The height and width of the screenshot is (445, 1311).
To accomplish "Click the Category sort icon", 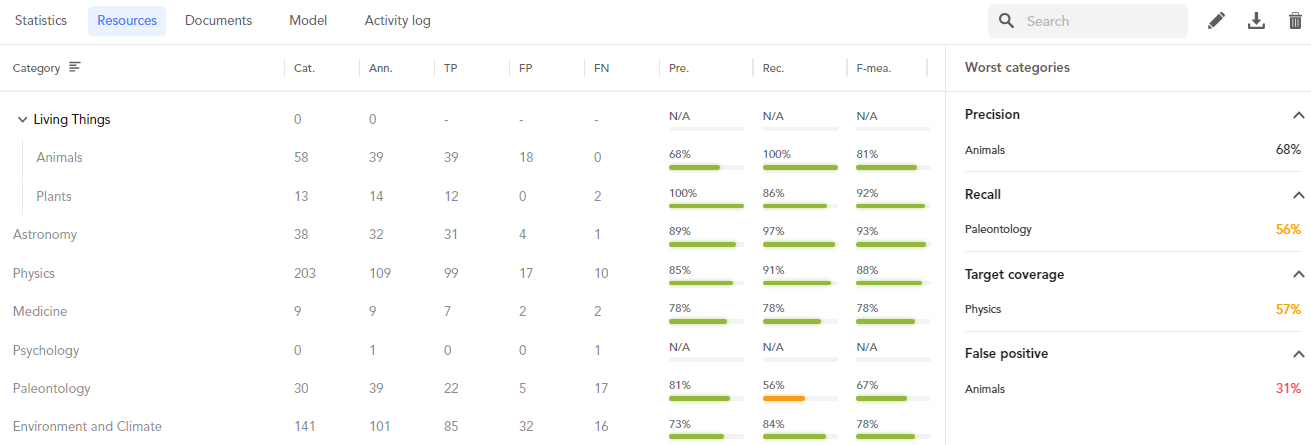I will pyautogui.click(x=75, y=68).
